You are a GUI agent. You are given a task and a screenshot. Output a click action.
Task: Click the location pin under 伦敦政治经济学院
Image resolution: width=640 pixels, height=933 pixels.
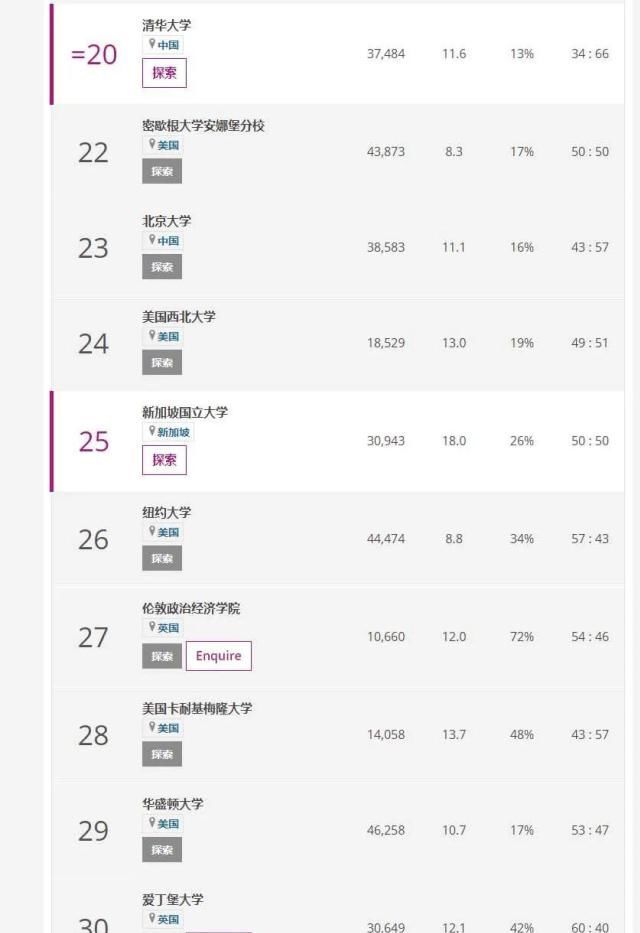tap(152, 628)
